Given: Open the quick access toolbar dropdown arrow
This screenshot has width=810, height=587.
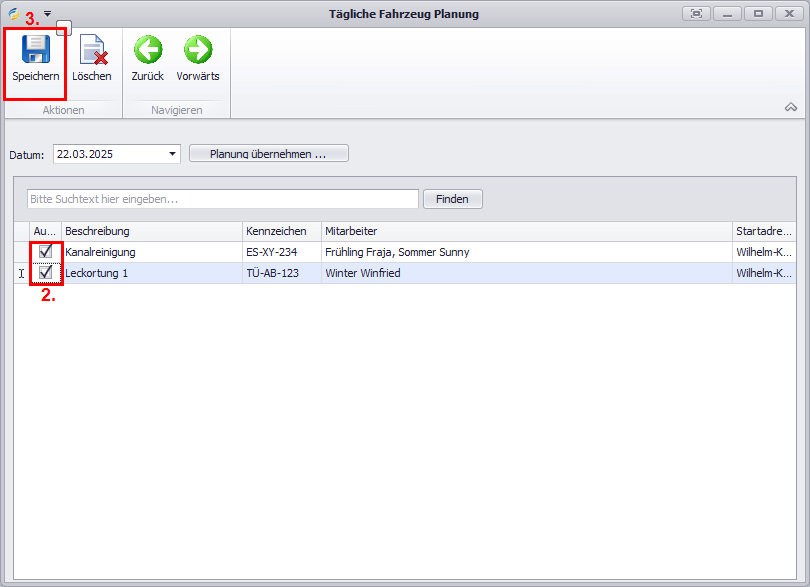Looking at the screenshot, I should [x=47, y=14].
